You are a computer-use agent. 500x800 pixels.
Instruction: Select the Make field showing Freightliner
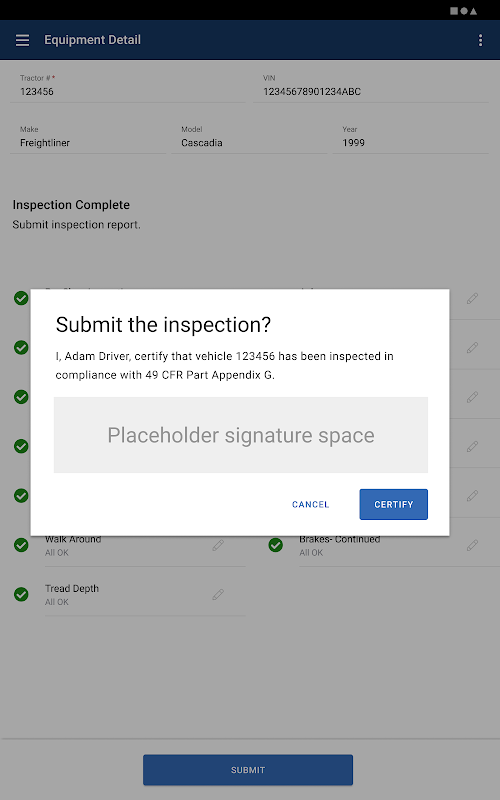[x=88, y=137]
